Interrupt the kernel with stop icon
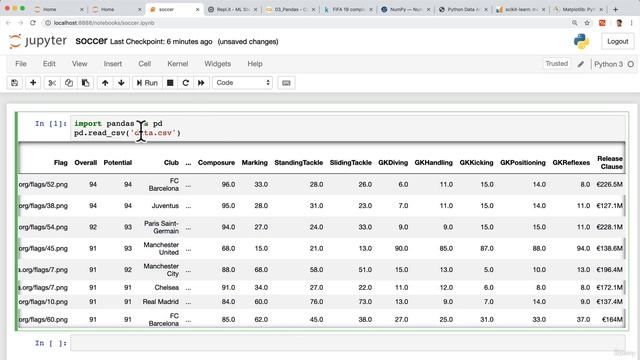Viewport: 640px width, 360px height. 170,83
